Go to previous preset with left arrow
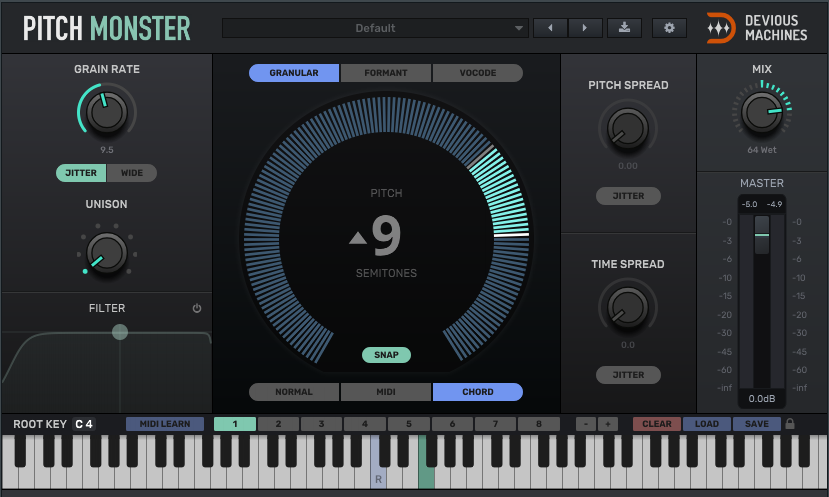 tap(550, 28)
